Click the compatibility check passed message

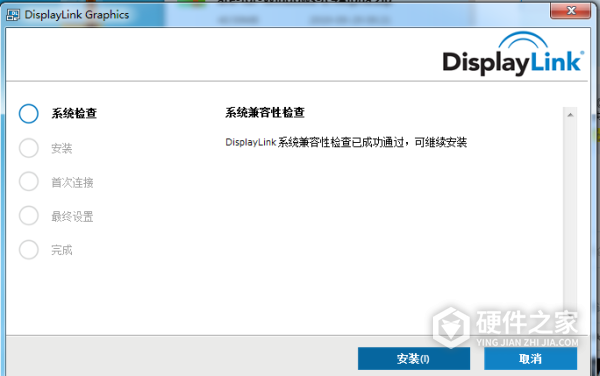[x=346, y=142]
